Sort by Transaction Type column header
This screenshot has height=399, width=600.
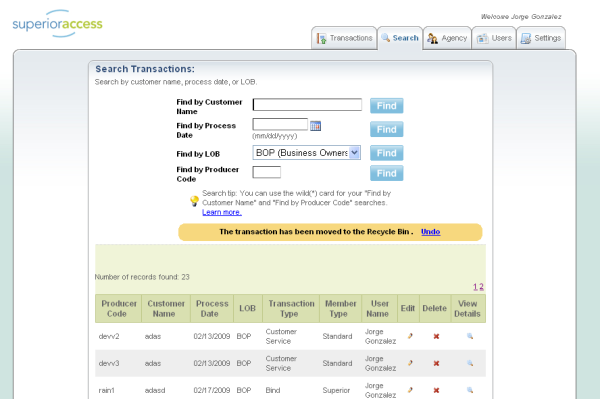(291, 308)
